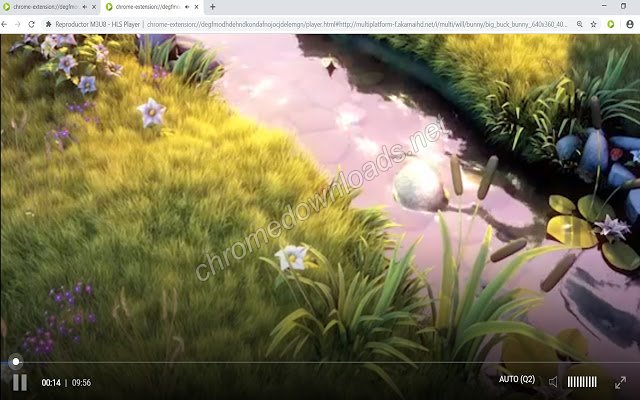Minimize the browser window
This screenshot has width=640, height=400.
point(604,6)
